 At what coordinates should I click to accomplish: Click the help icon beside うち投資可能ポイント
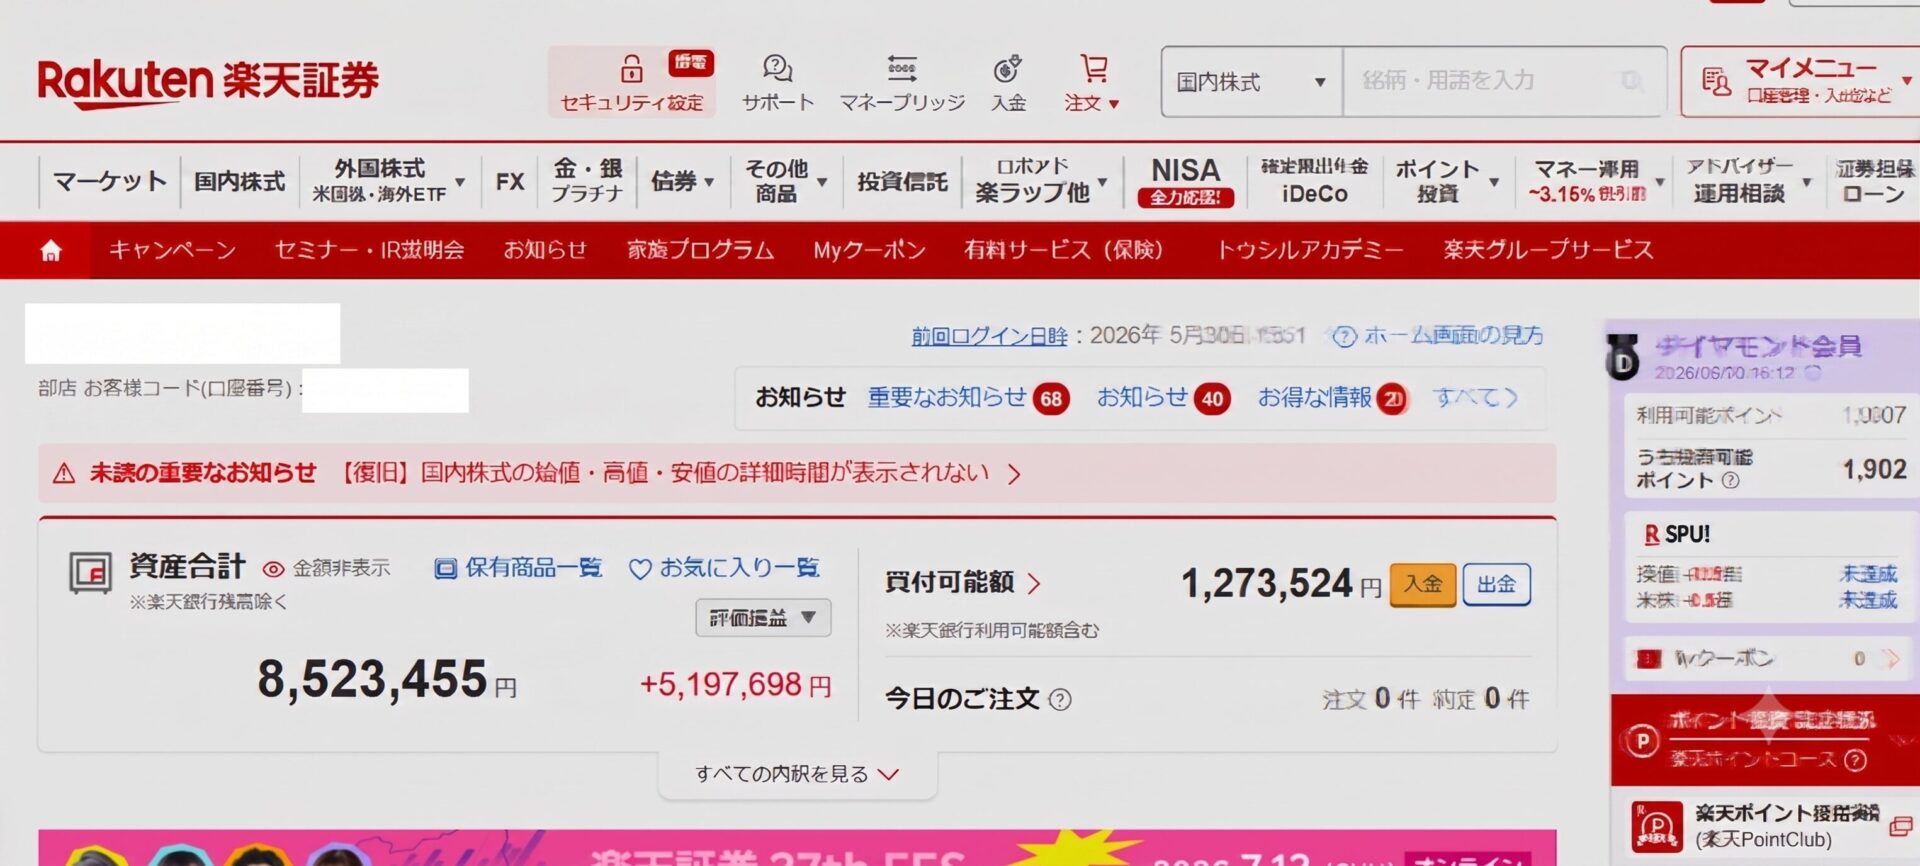[1731, 481]
